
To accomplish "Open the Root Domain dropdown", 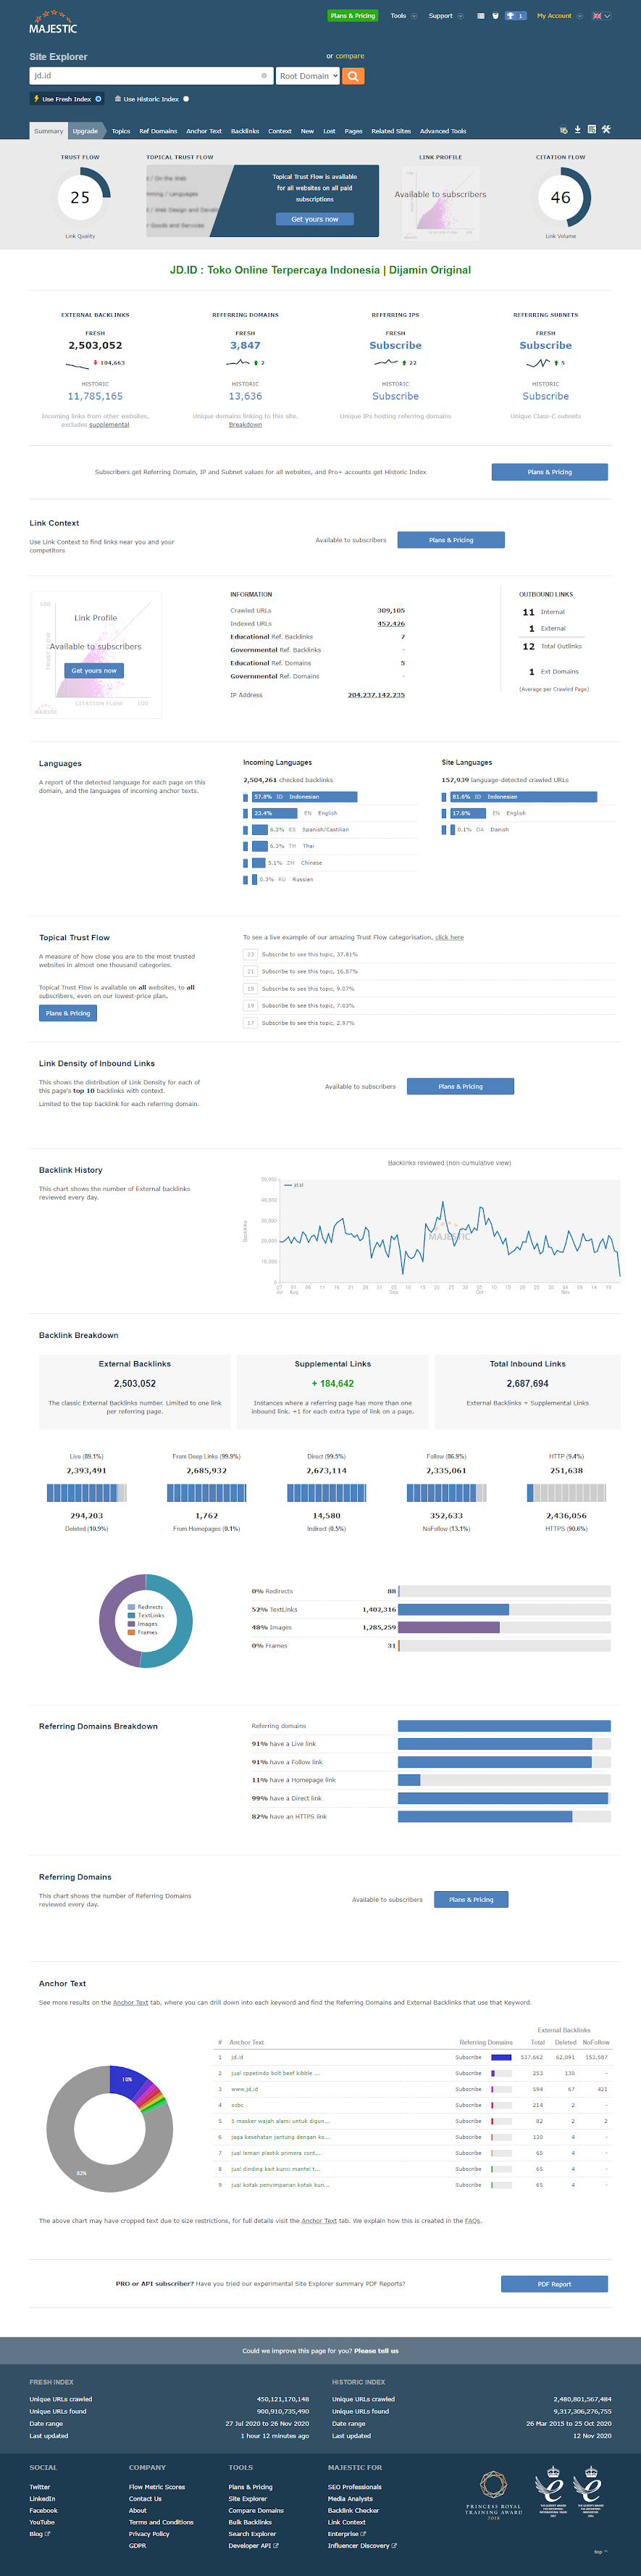I will [x=307, y=76].
